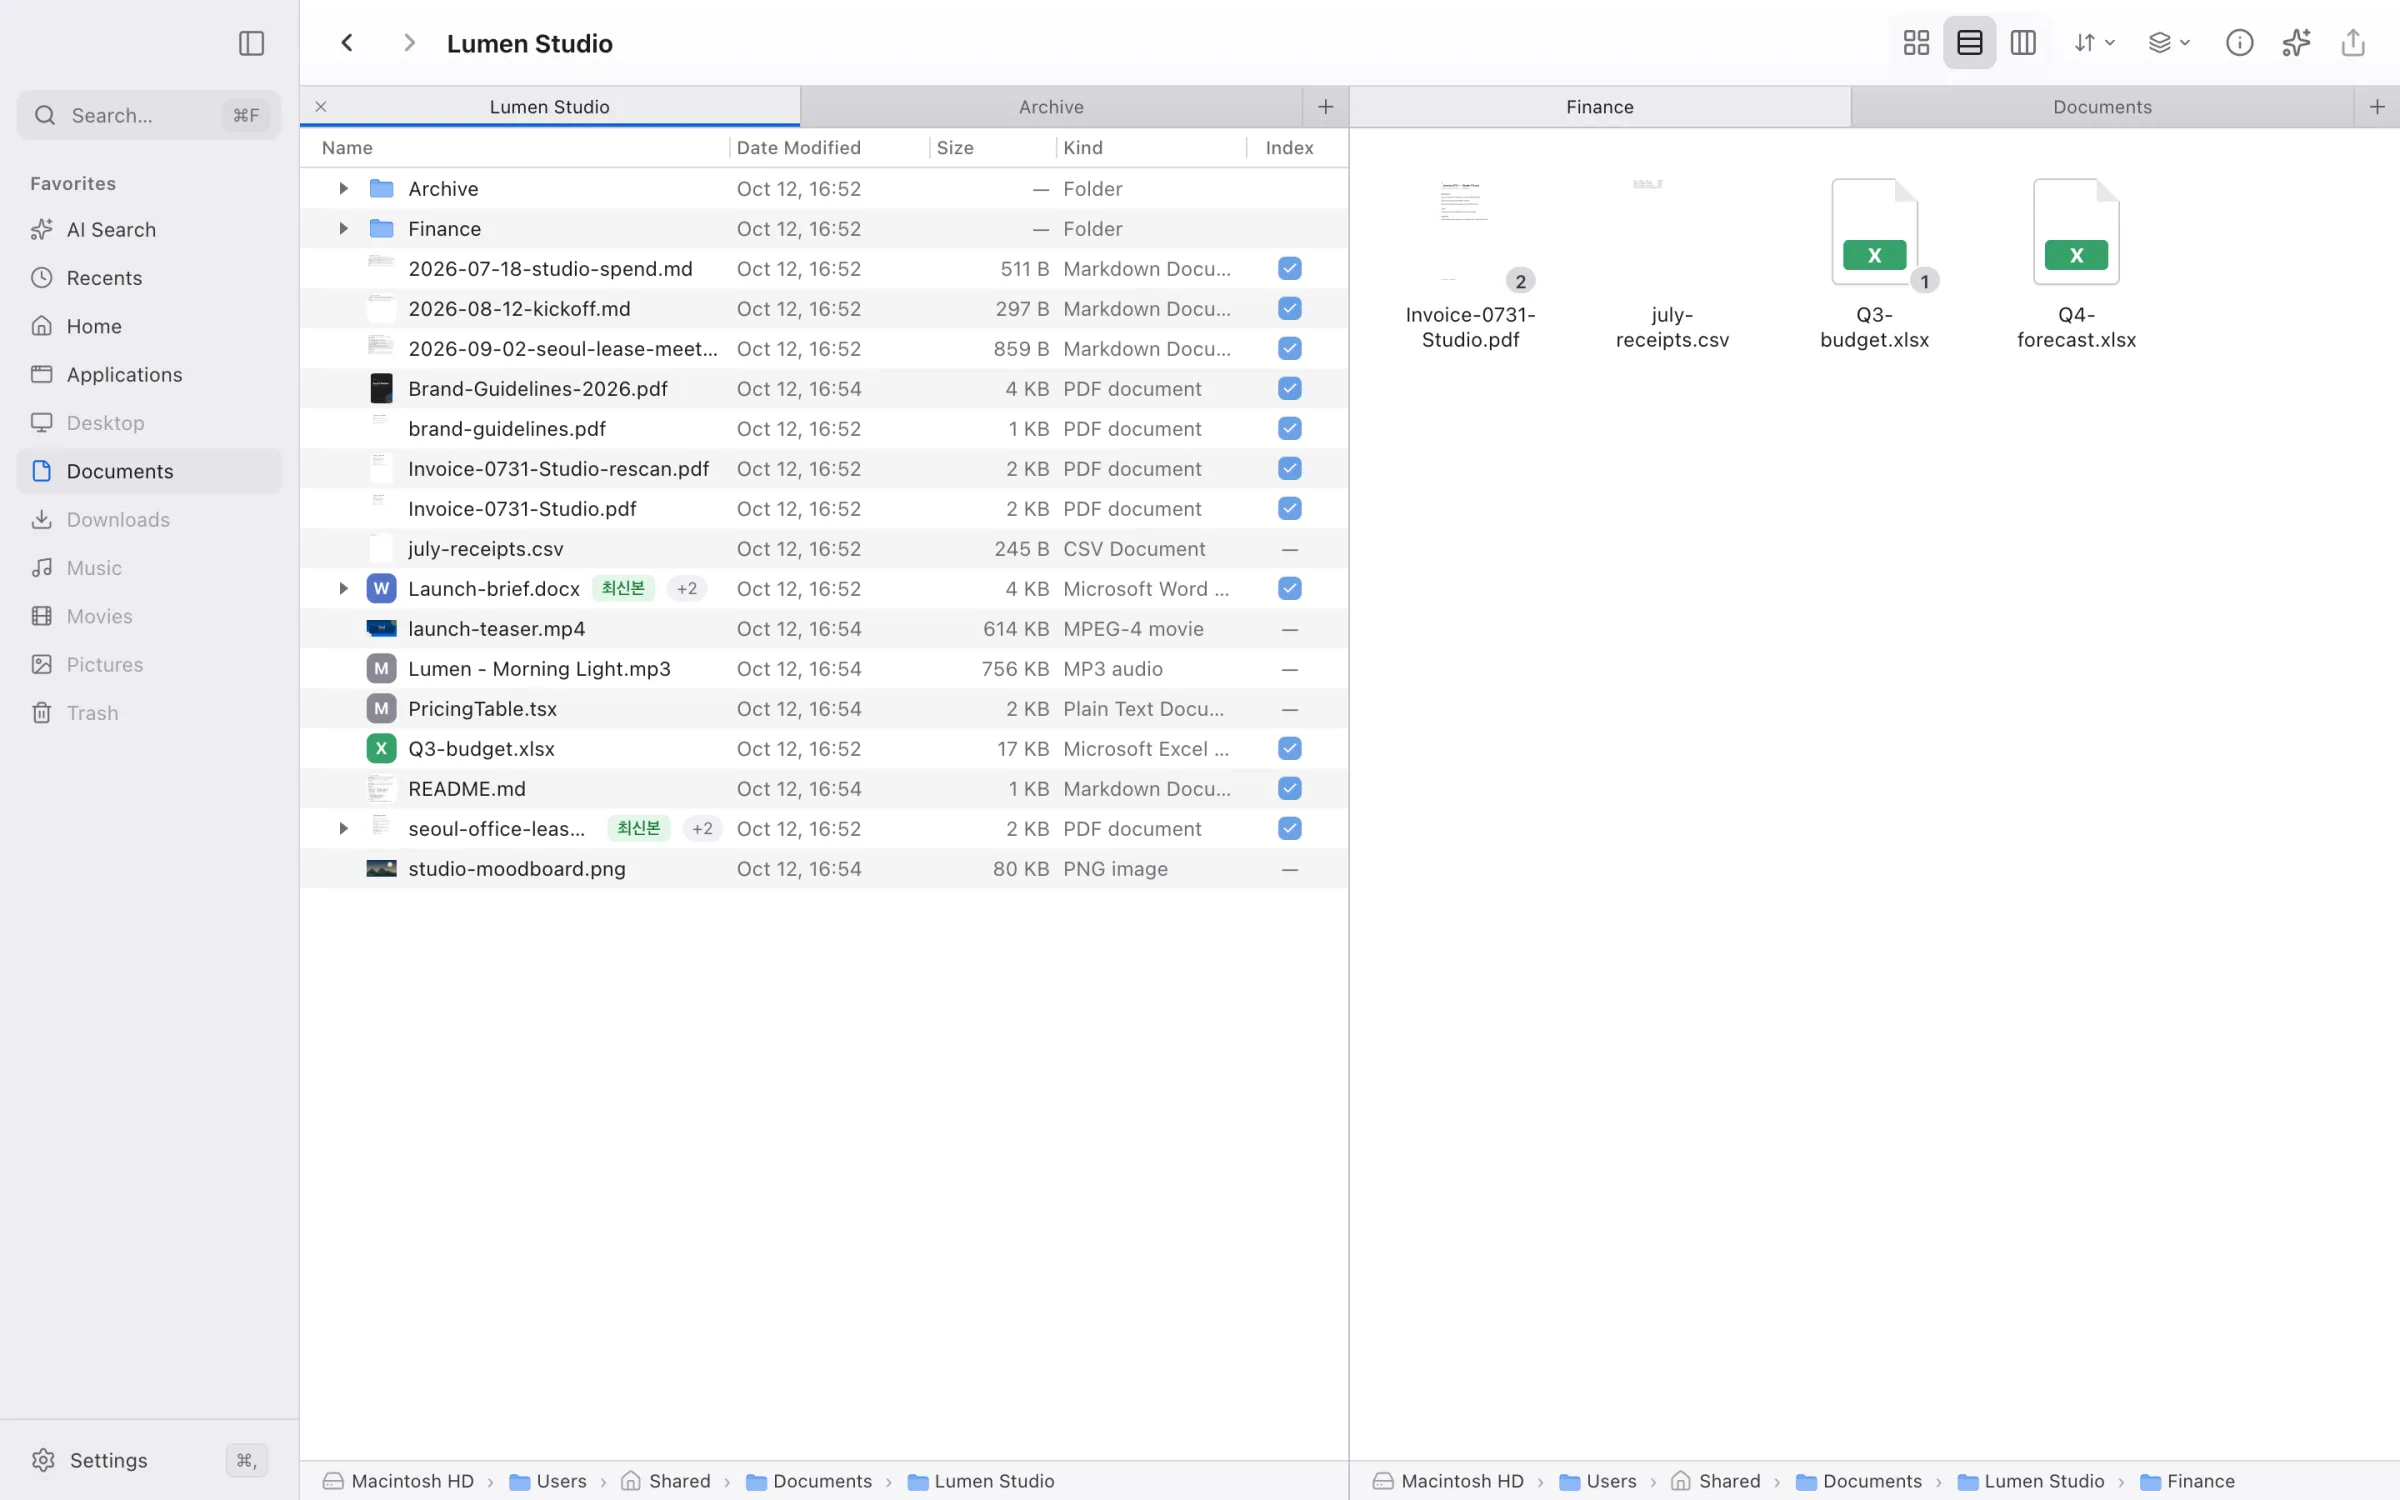Toggle index checkbox for 2026-07-18-studio-spend.md

[x=1289, y=268]
